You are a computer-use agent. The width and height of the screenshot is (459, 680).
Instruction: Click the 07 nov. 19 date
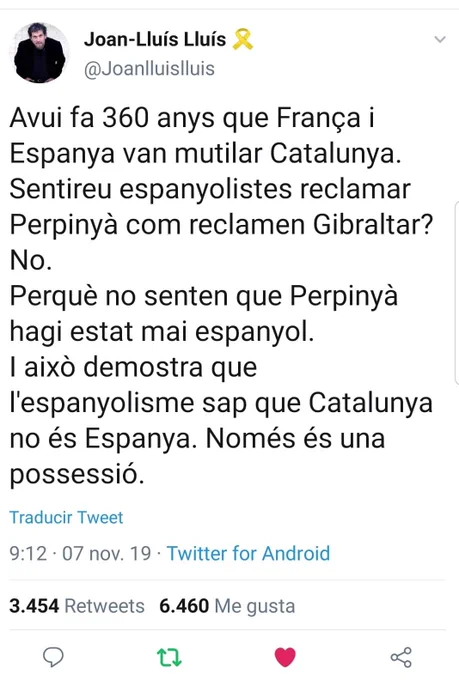[106, 553]
